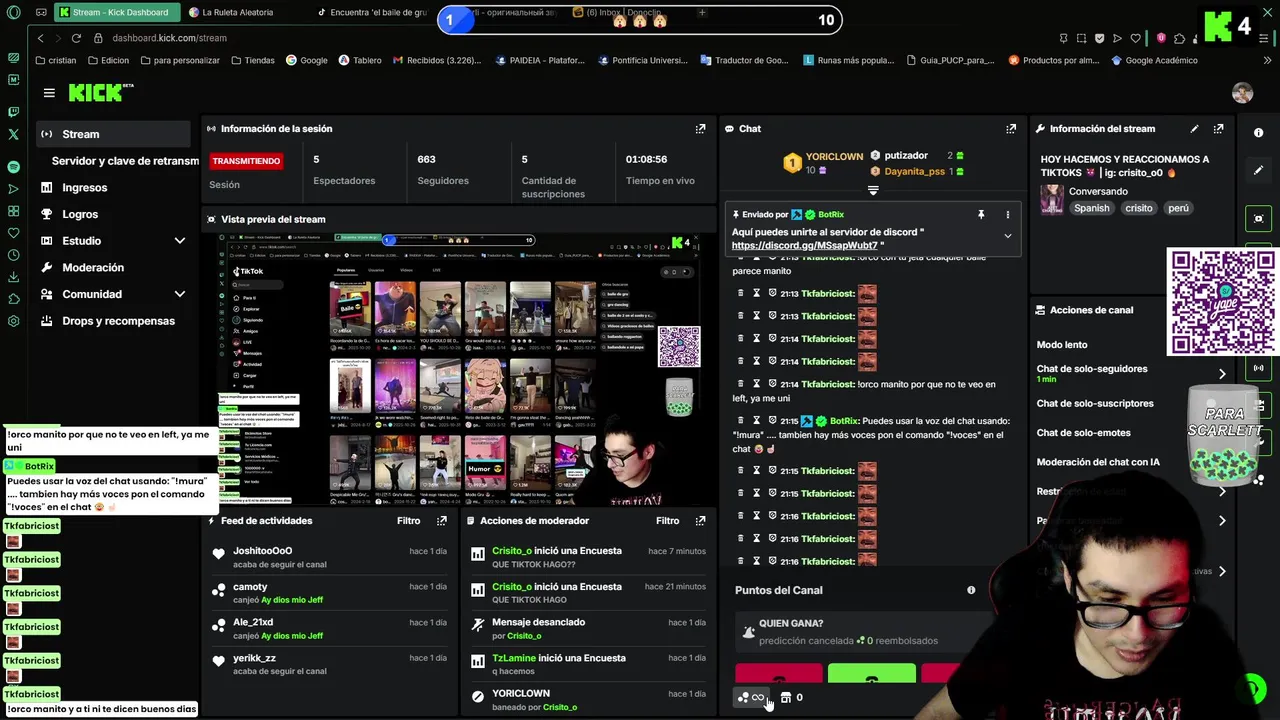Open the Tiendas bookmark folder
This screenshot has height=720, width=1280.
point(252,60)
